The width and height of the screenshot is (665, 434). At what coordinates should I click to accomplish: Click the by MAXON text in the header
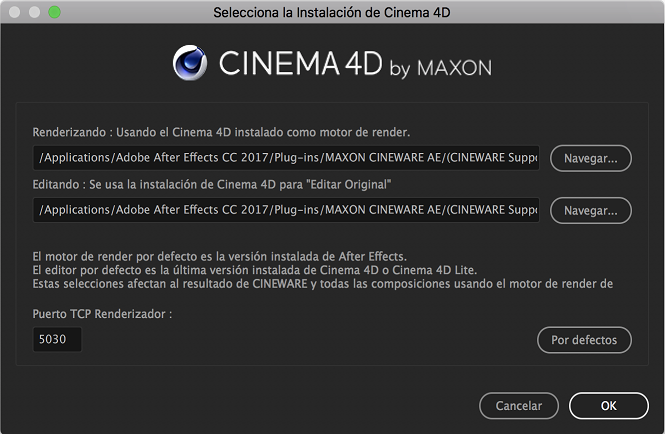point(440,67)
